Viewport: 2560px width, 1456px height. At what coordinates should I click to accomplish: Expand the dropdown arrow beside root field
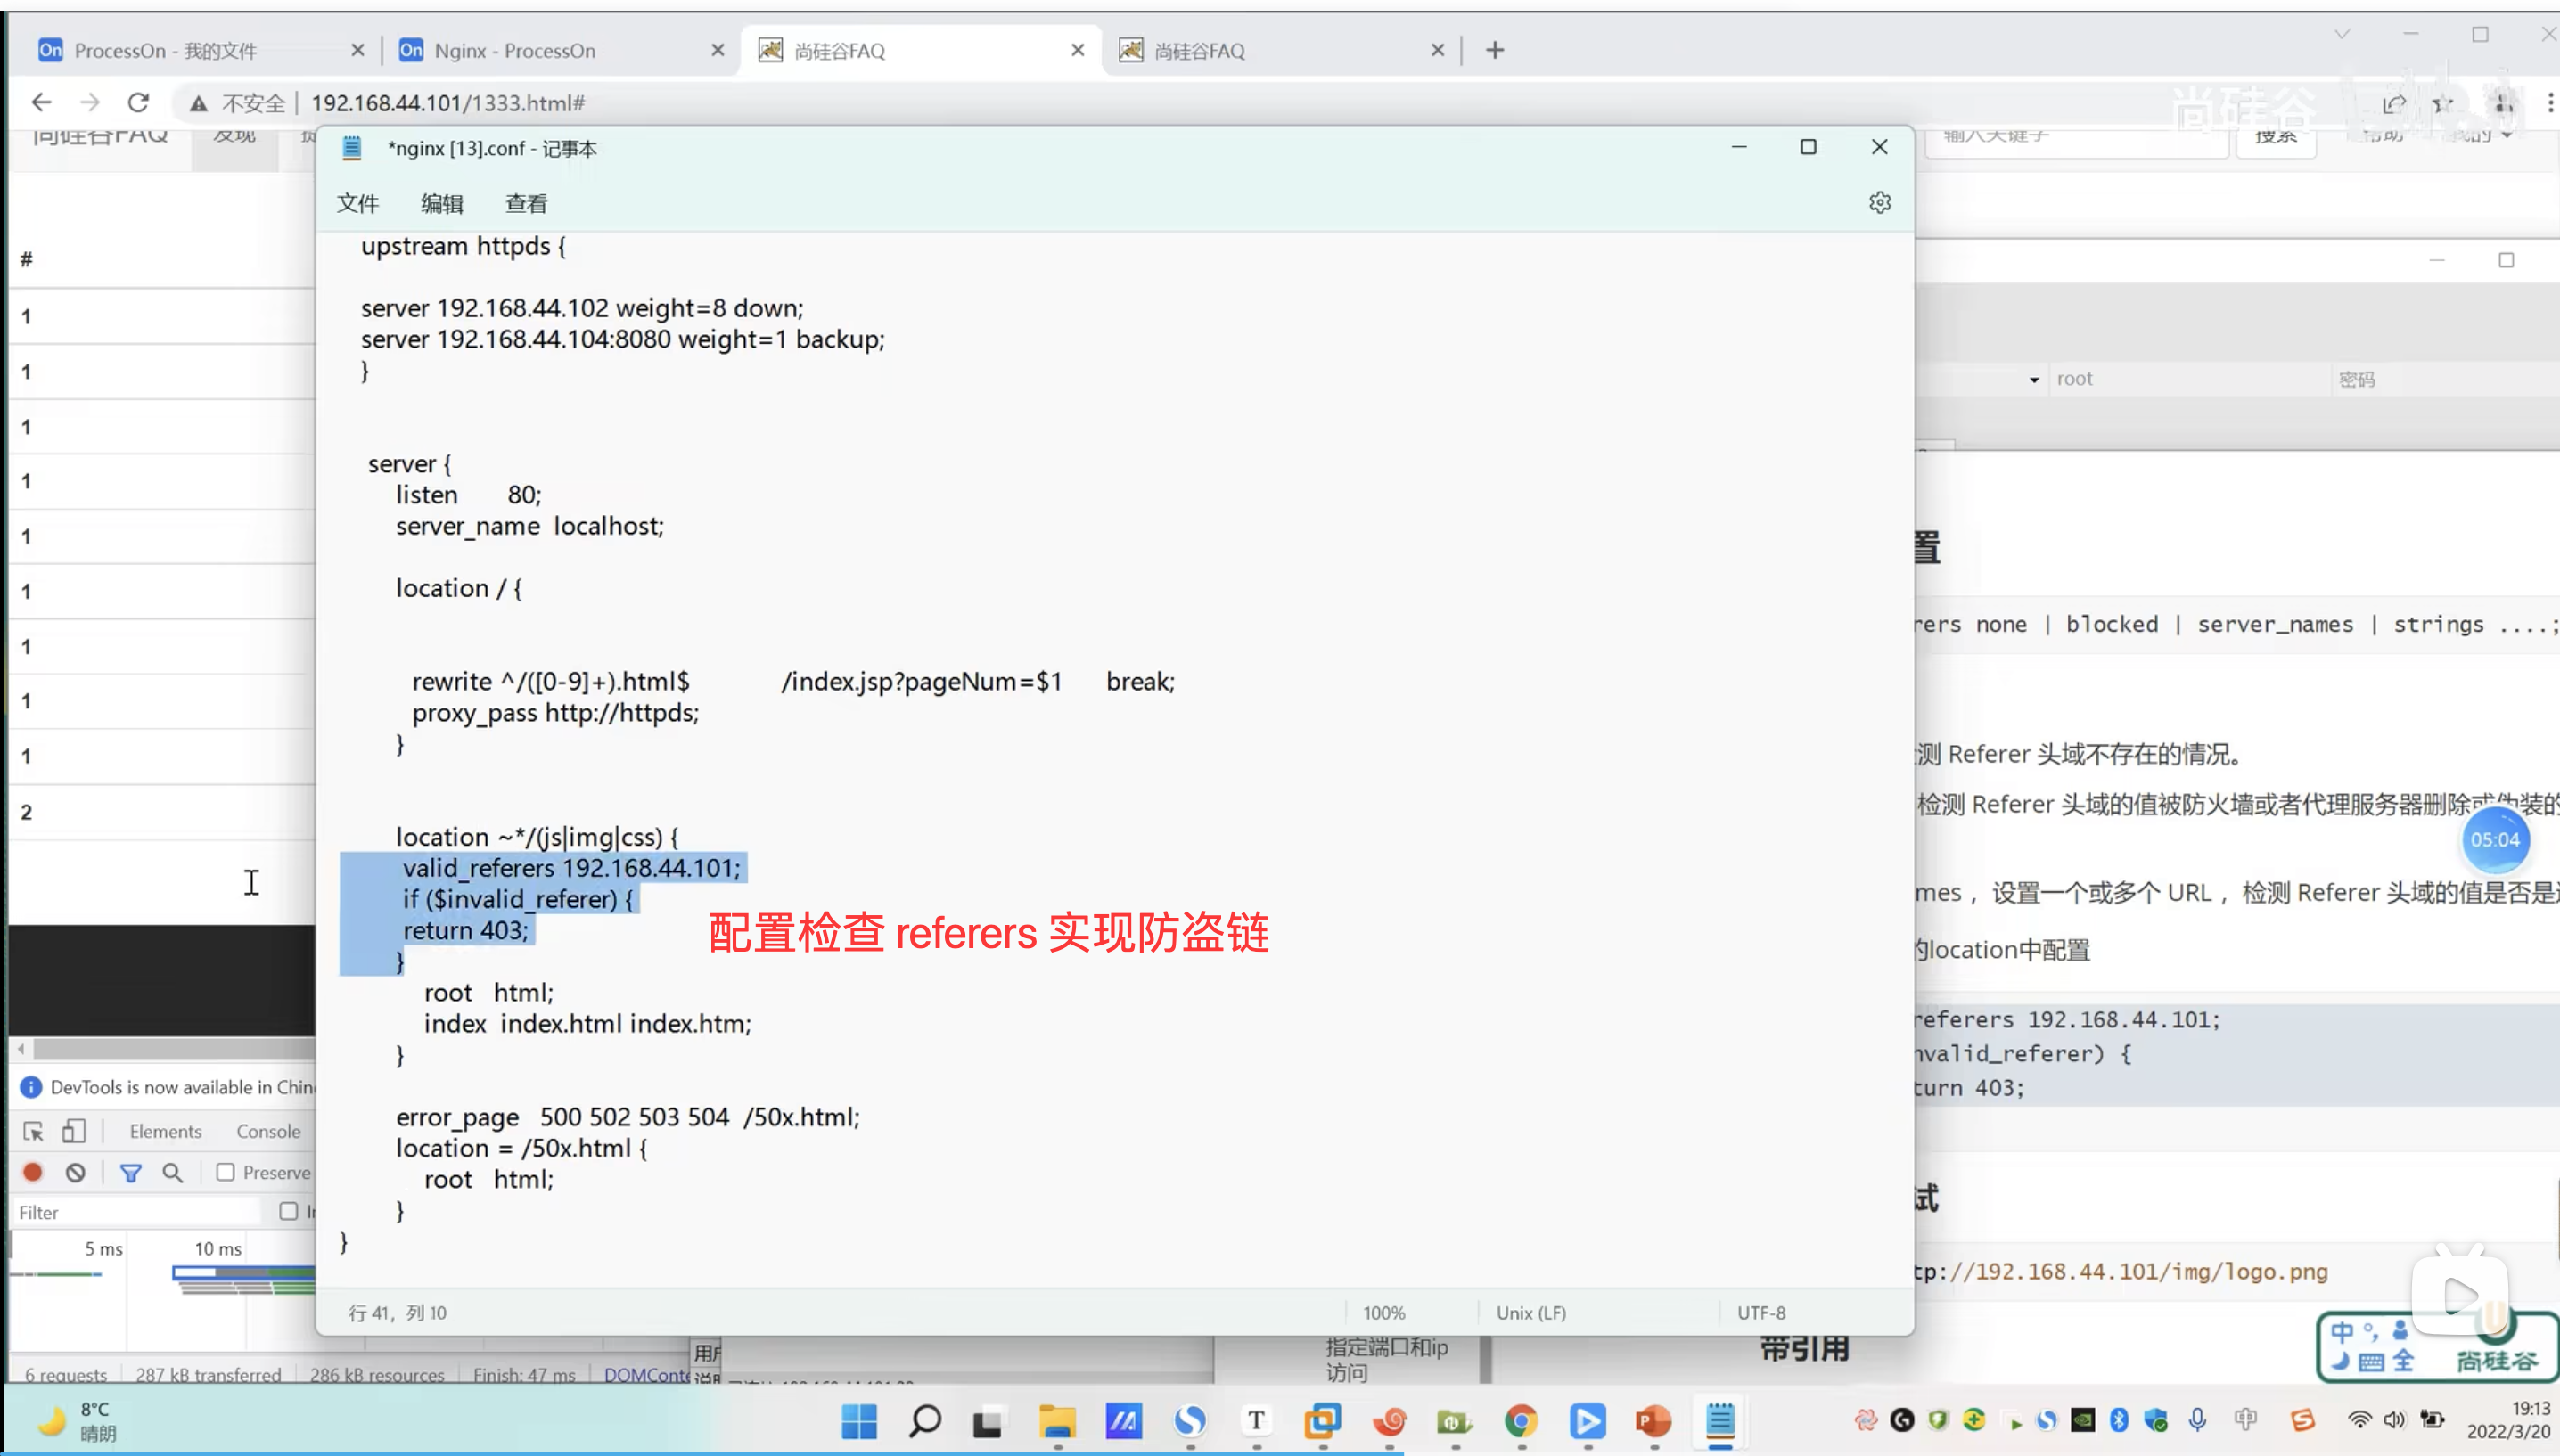pyautogui.click(x=2034, y=380)
